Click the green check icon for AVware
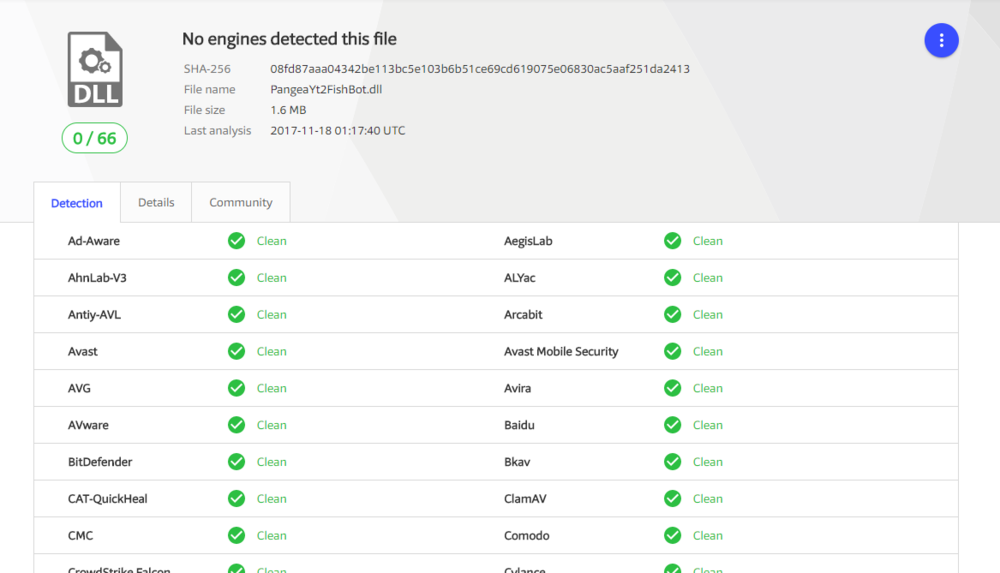 tap(237, 425)
